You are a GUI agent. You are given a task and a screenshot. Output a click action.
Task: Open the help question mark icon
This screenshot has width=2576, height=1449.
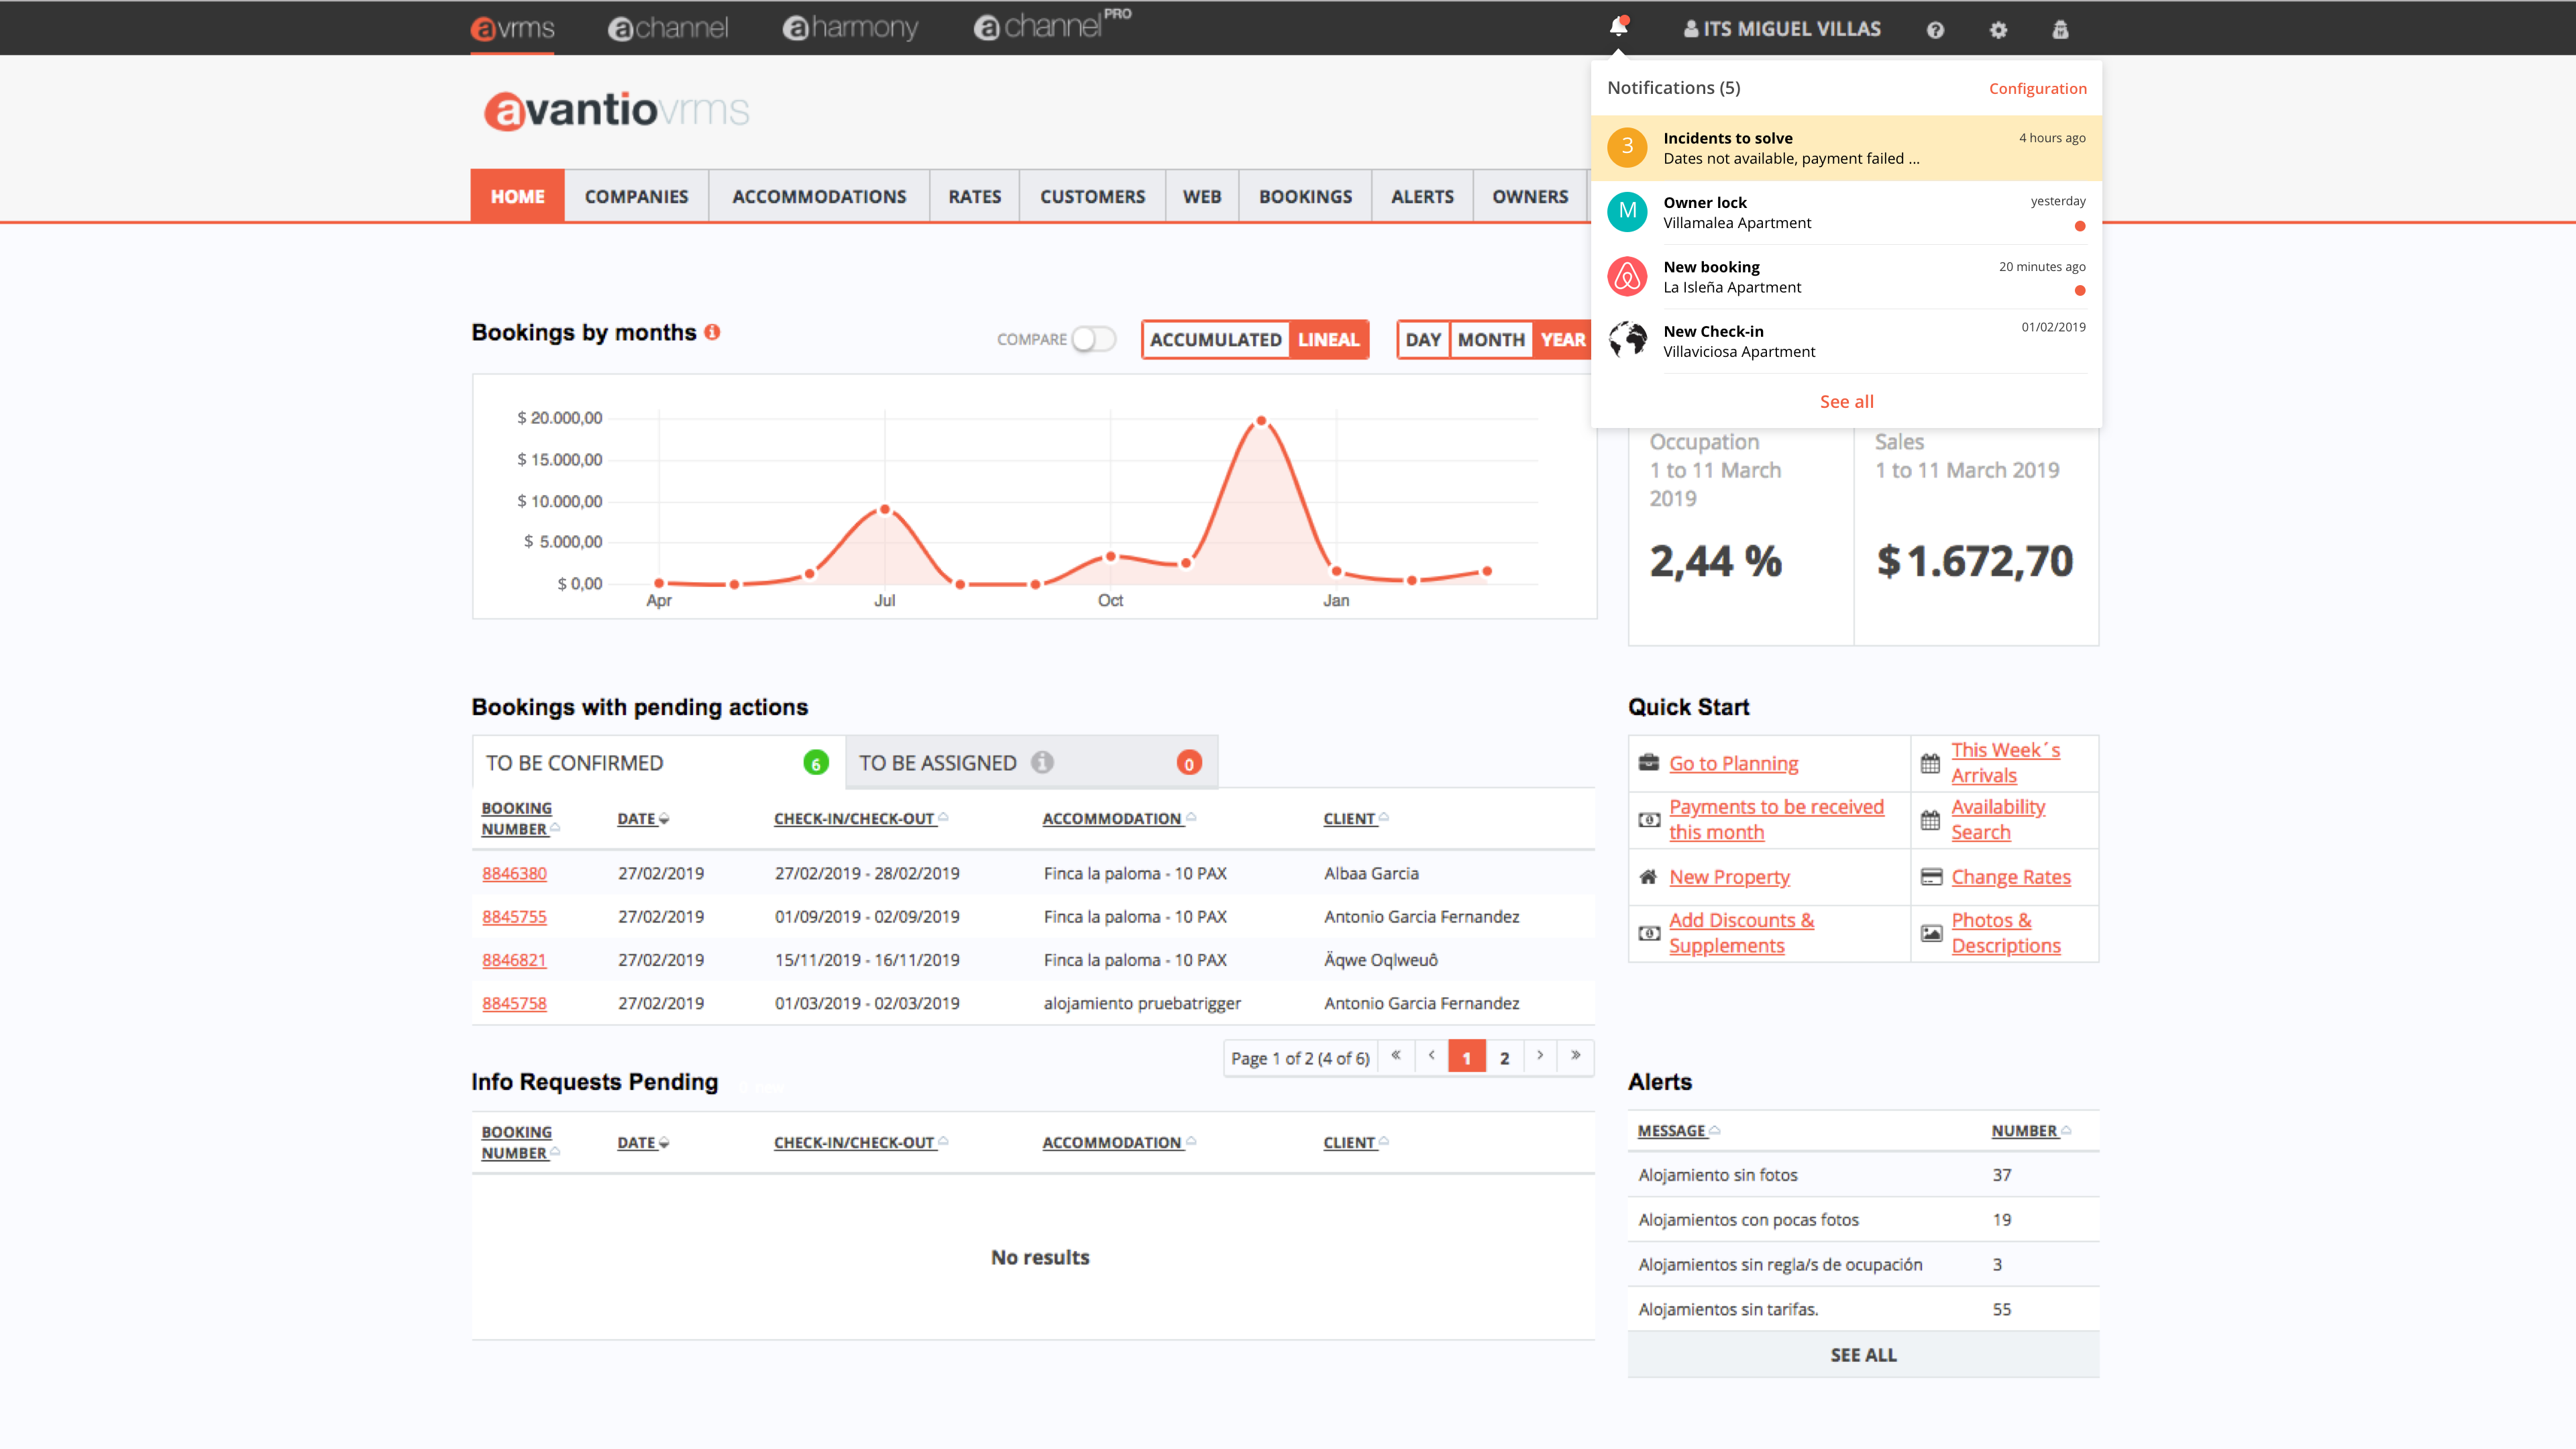(1935, 30)
